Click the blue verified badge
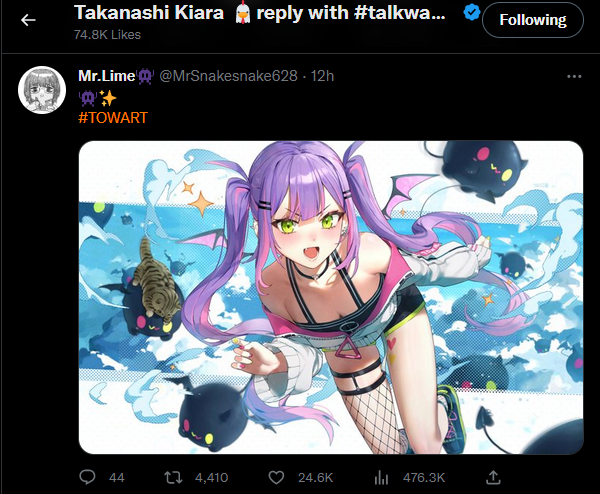 pyautogui.click(x=471, y=13)
